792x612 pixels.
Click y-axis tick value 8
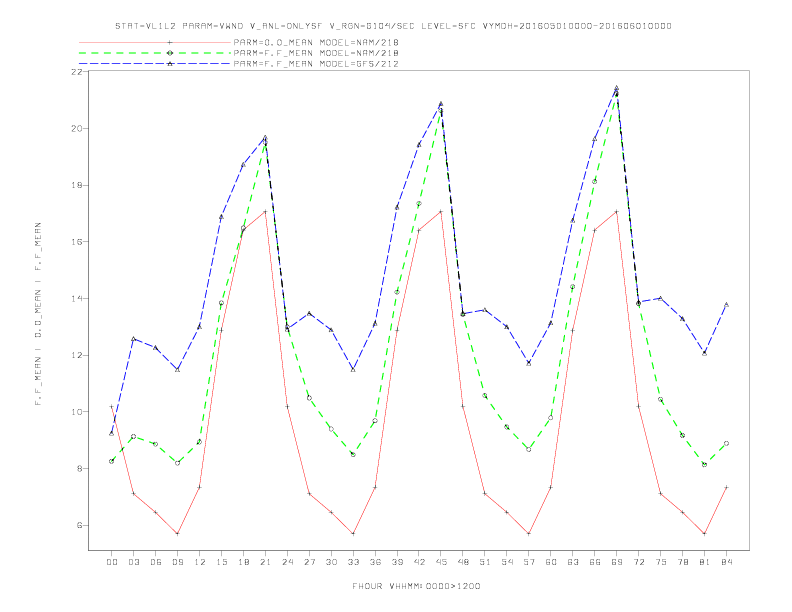coord(80,469)
